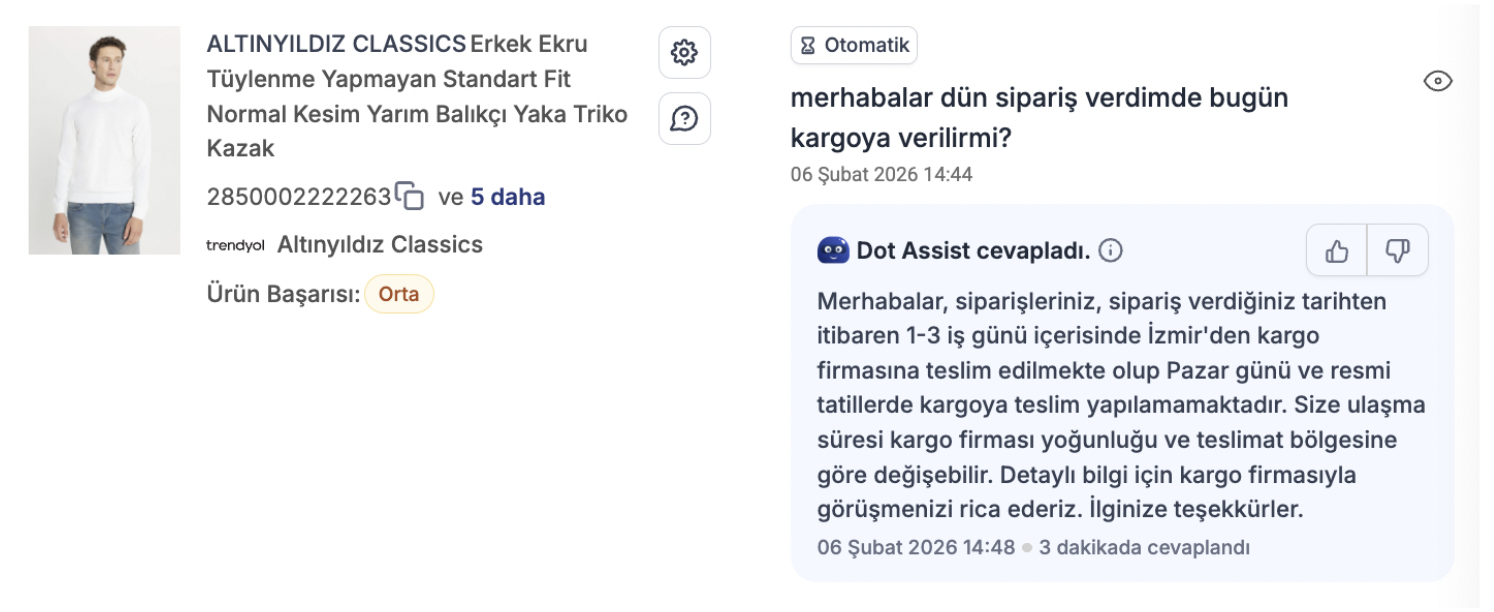Click the "3 dakikada cevaplandı" timestamp
Image resolution: width=1494 pixels, height=612 pixels.
[x=1144, y=548]
